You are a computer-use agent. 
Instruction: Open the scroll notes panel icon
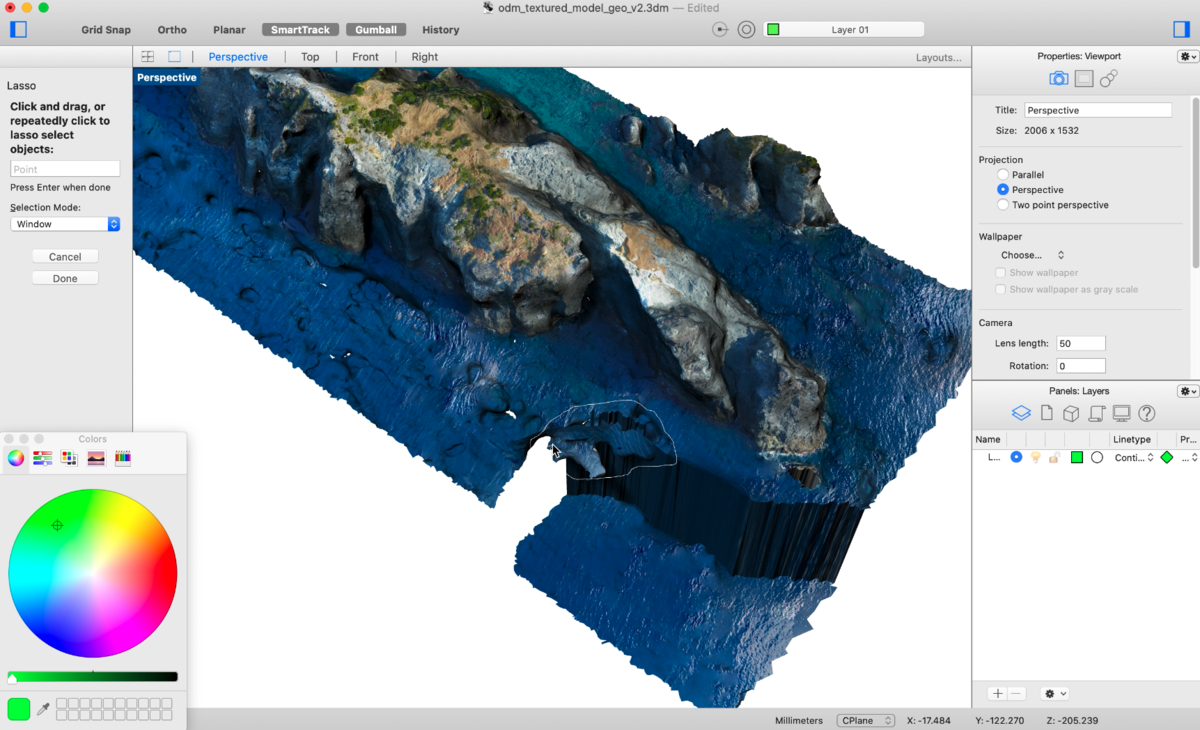(x=1096, y=413)
